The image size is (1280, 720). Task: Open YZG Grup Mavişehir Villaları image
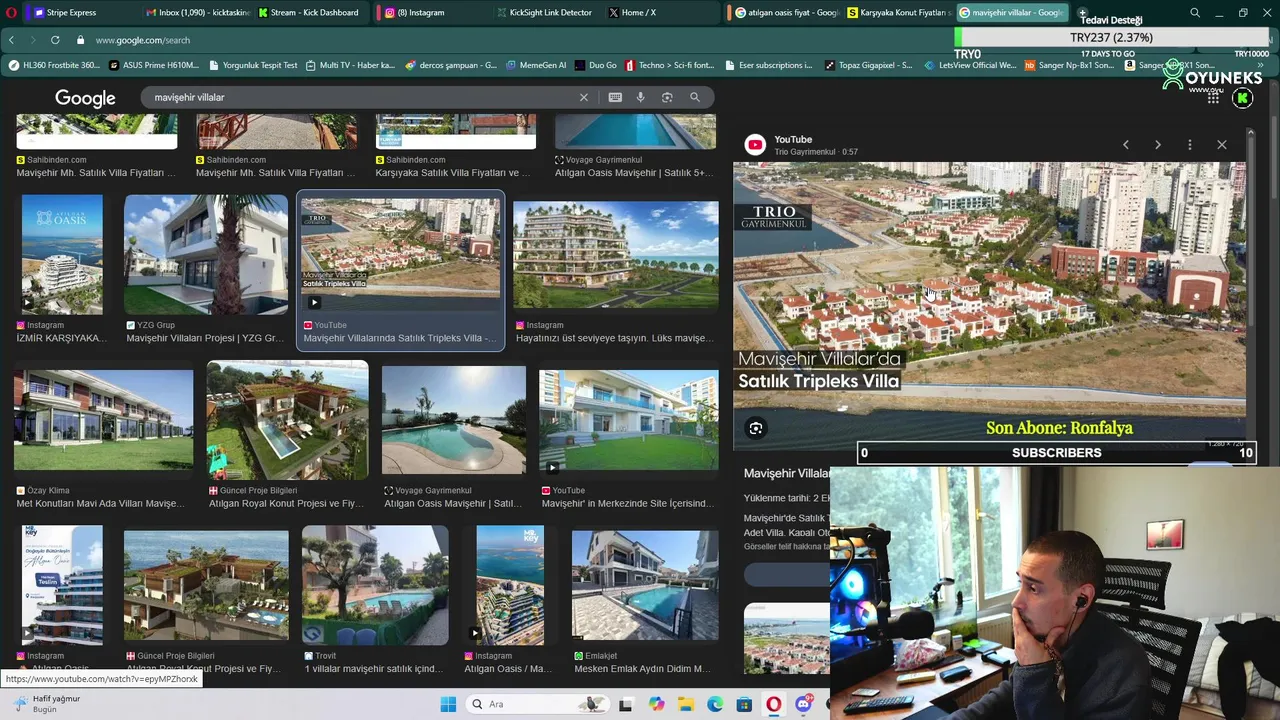coord(206,255)
